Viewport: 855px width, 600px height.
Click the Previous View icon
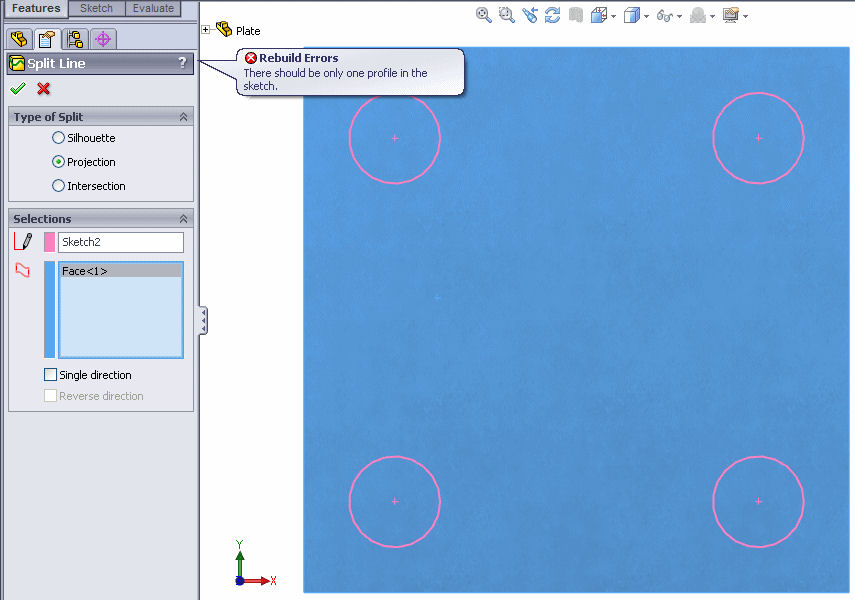529,15
